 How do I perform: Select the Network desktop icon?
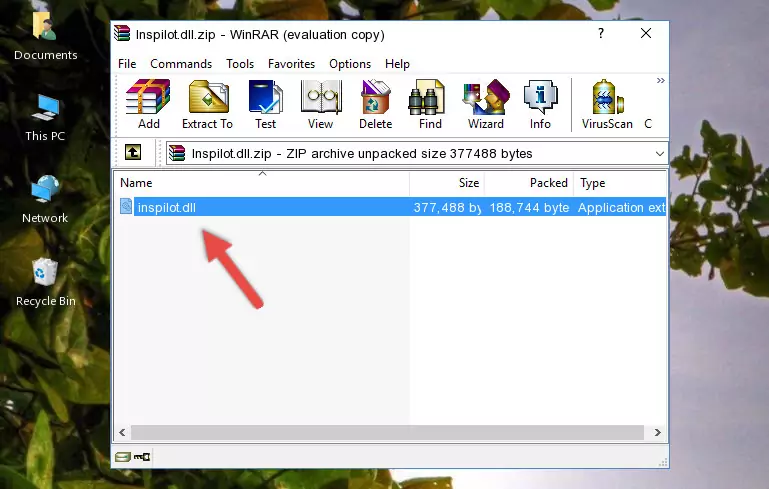45,199
